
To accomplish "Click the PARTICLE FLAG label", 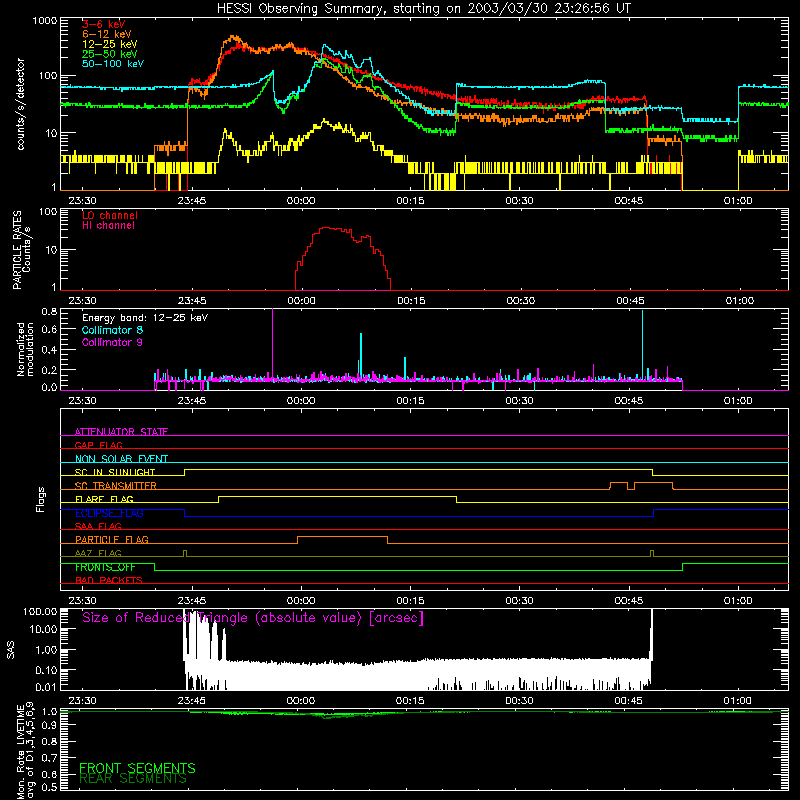I will (112, 539).
